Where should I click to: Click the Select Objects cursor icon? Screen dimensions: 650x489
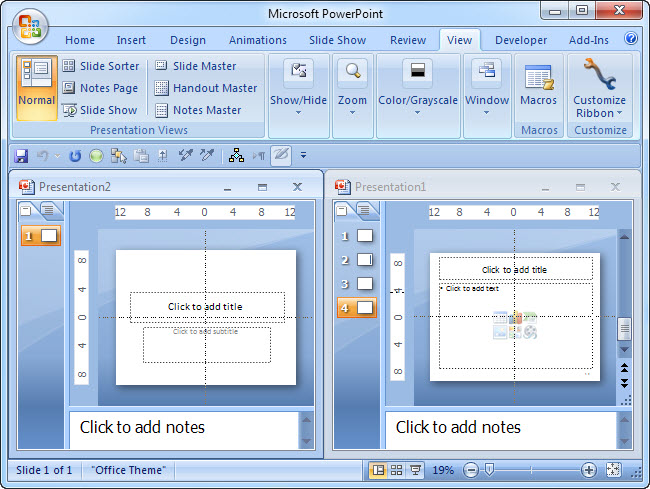click(x=119, y=156)
